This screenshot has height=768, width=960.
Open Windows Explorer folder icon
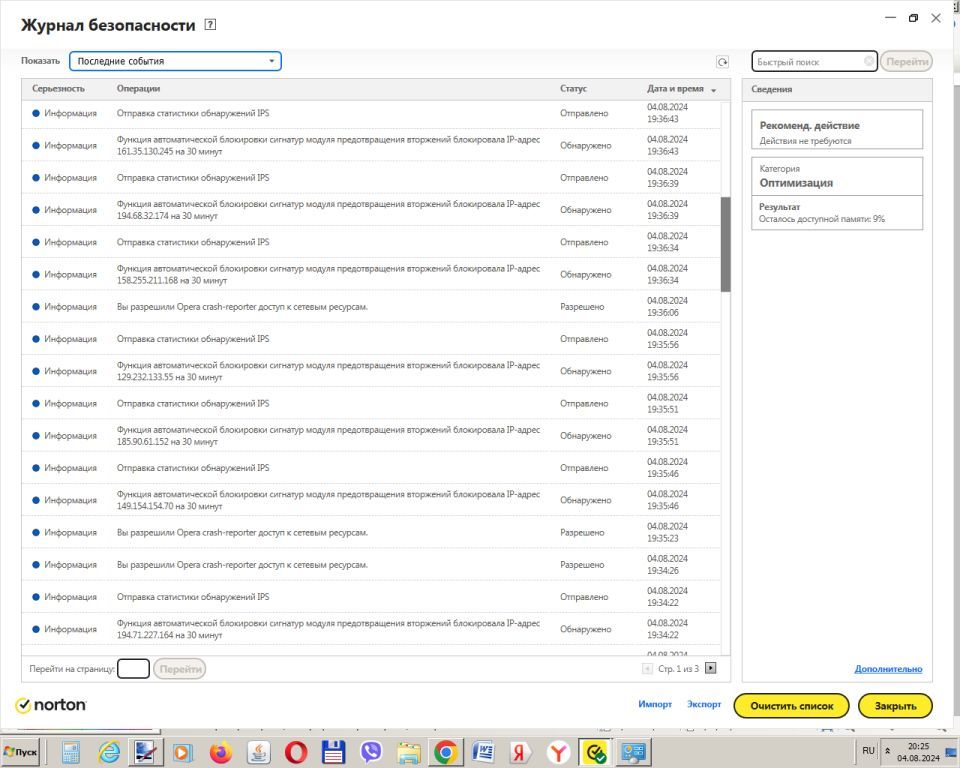point(408,752)
